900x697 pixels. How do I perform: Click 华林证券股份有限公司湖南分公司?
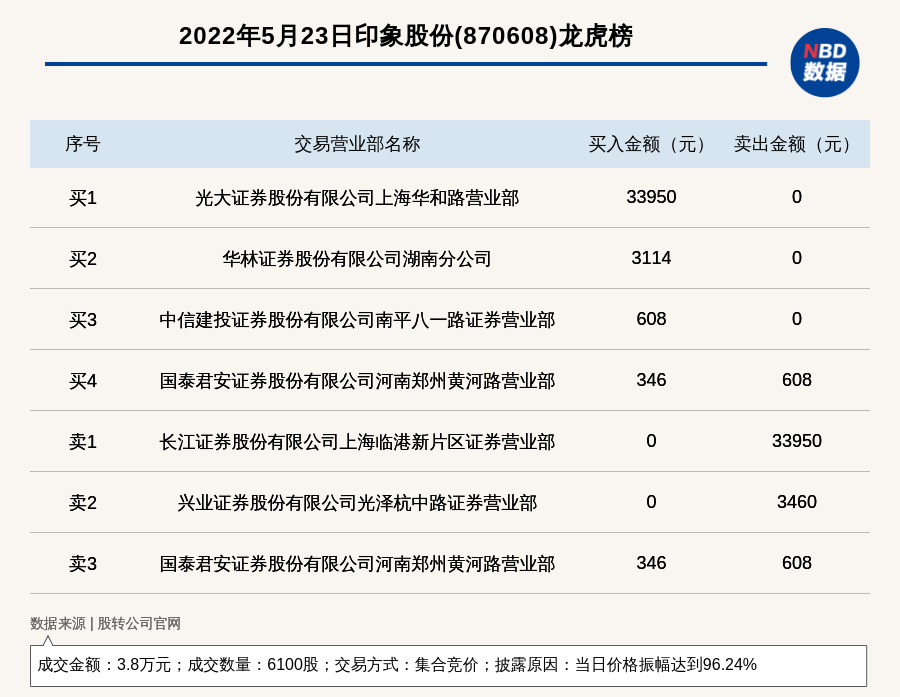pos(357,258)
